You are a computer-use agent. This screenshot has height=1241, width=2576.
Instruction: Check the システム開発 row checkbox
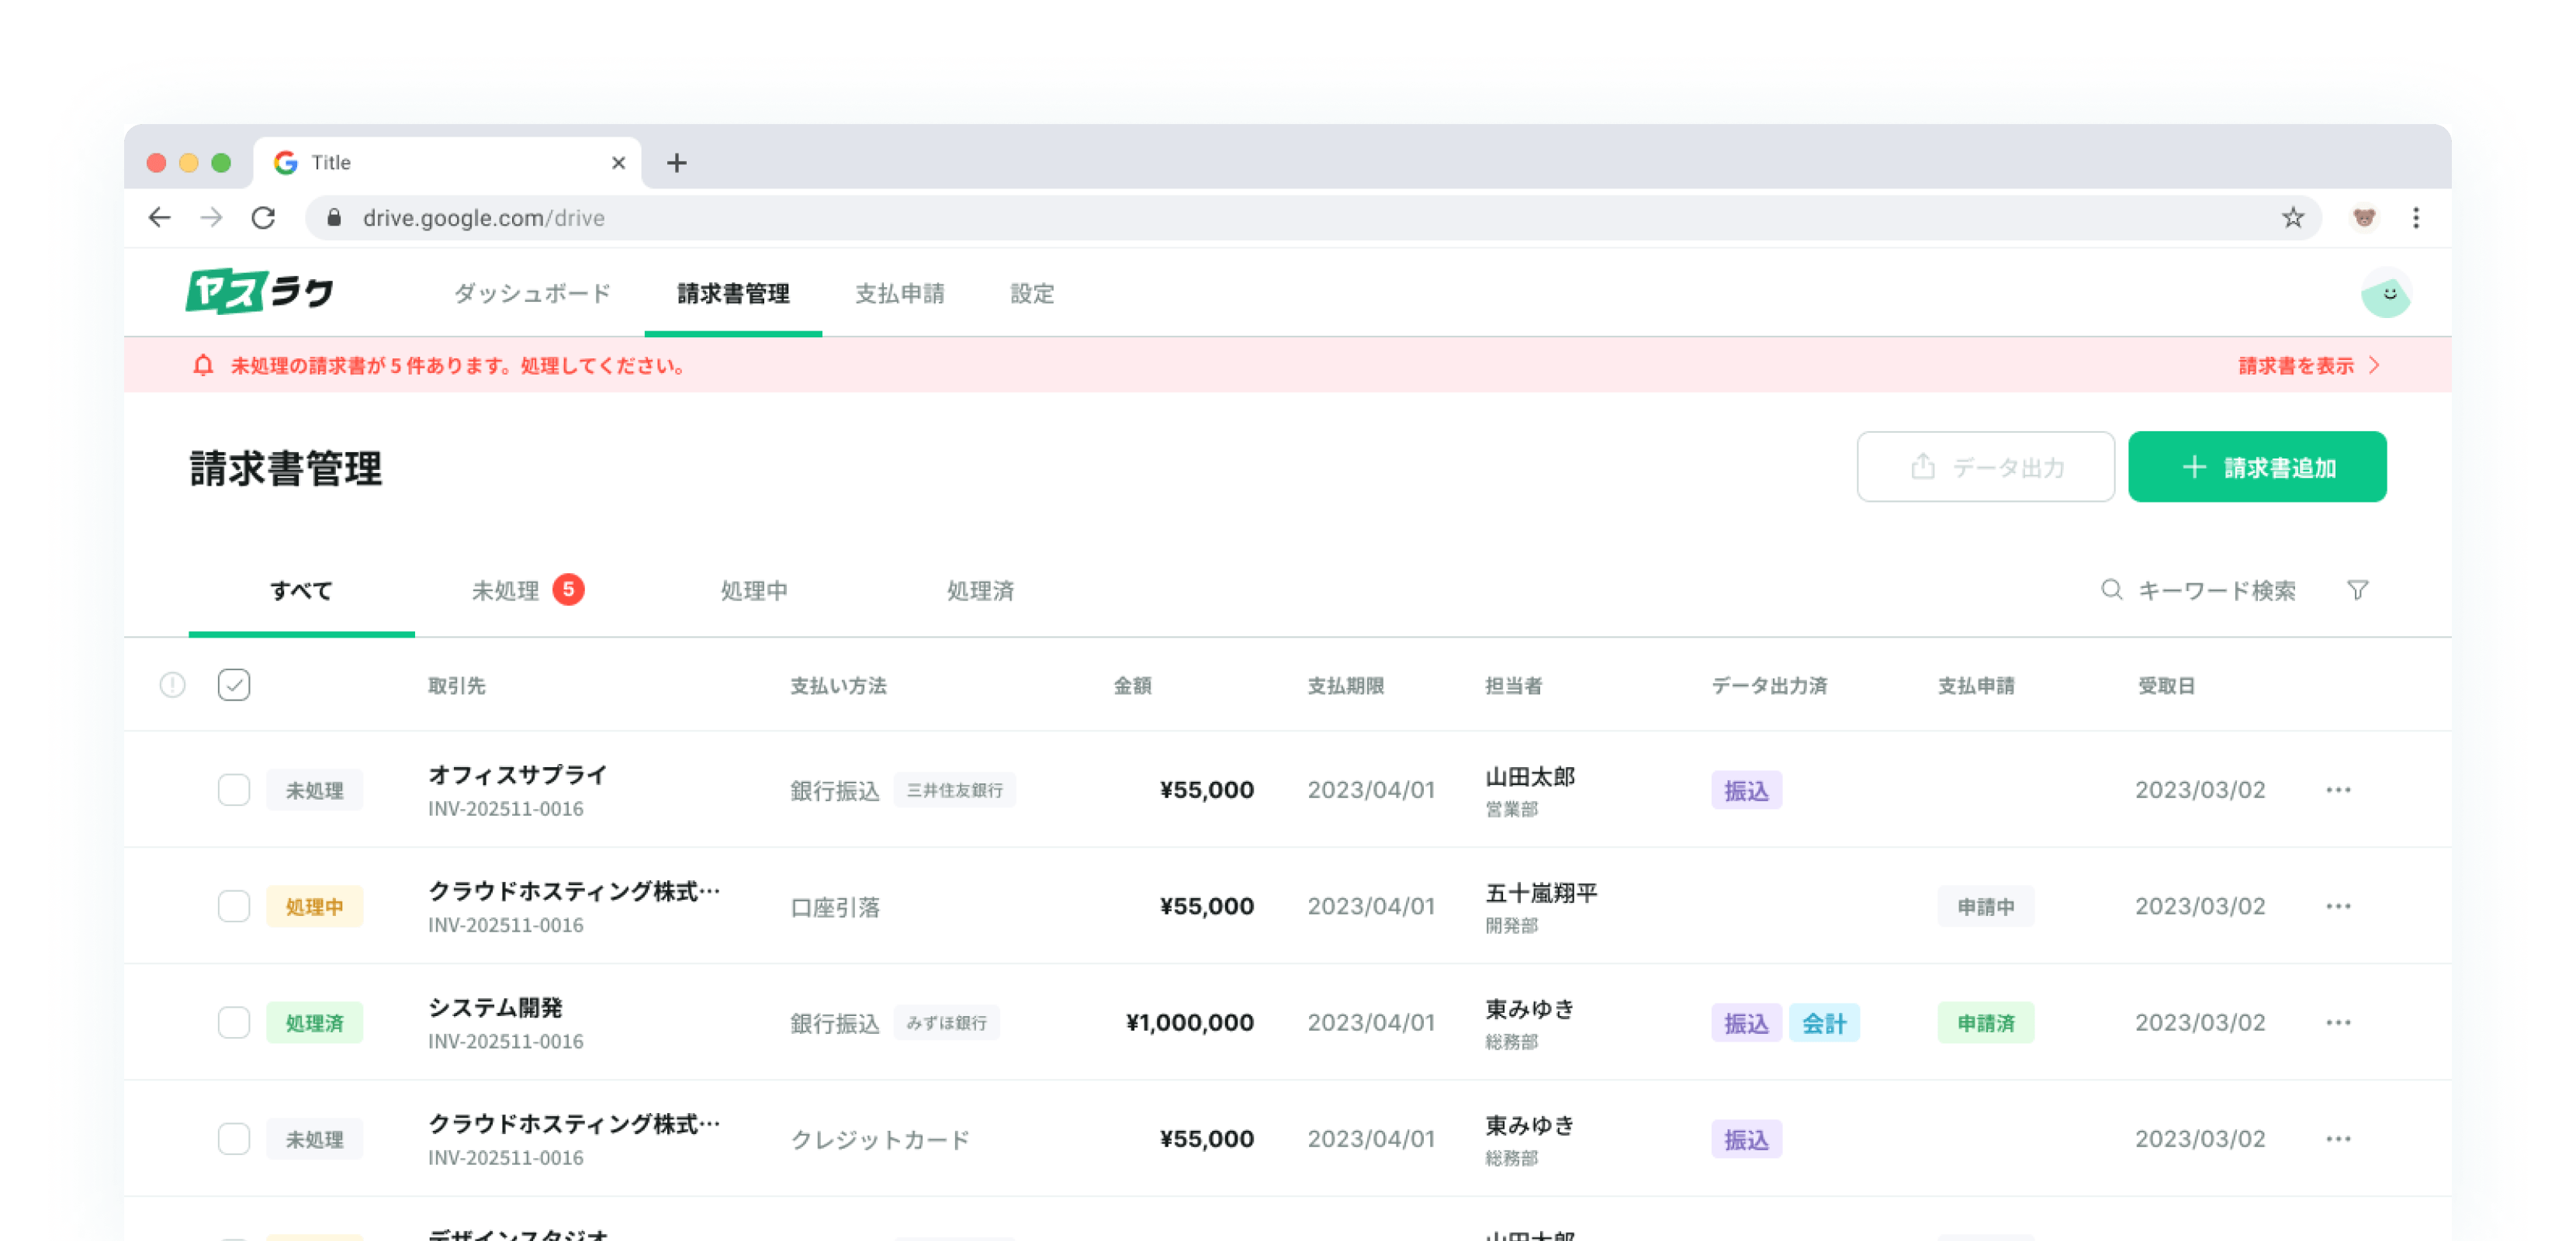point(234,1022)
